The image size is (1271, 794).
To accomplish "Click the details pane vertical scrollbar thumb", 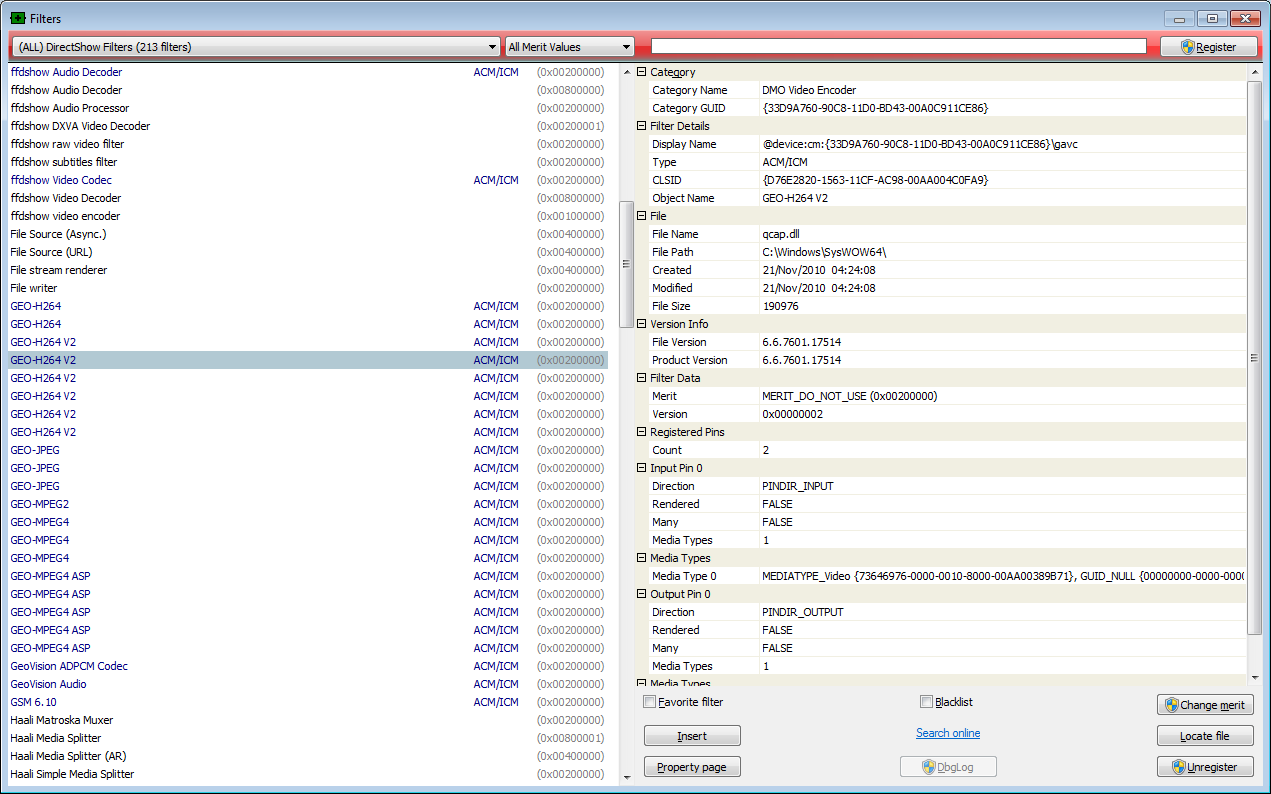I will coord(1255,357).
